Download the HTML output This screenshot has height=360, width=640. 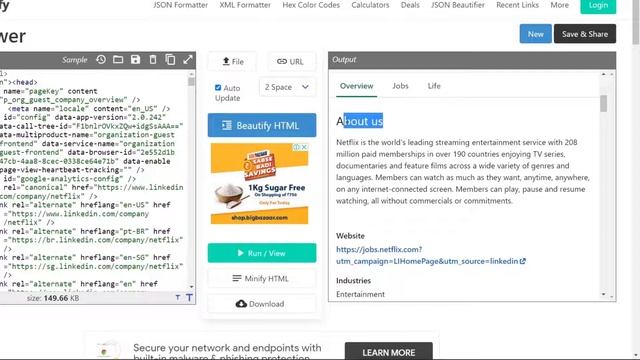[x=262, y=304]
